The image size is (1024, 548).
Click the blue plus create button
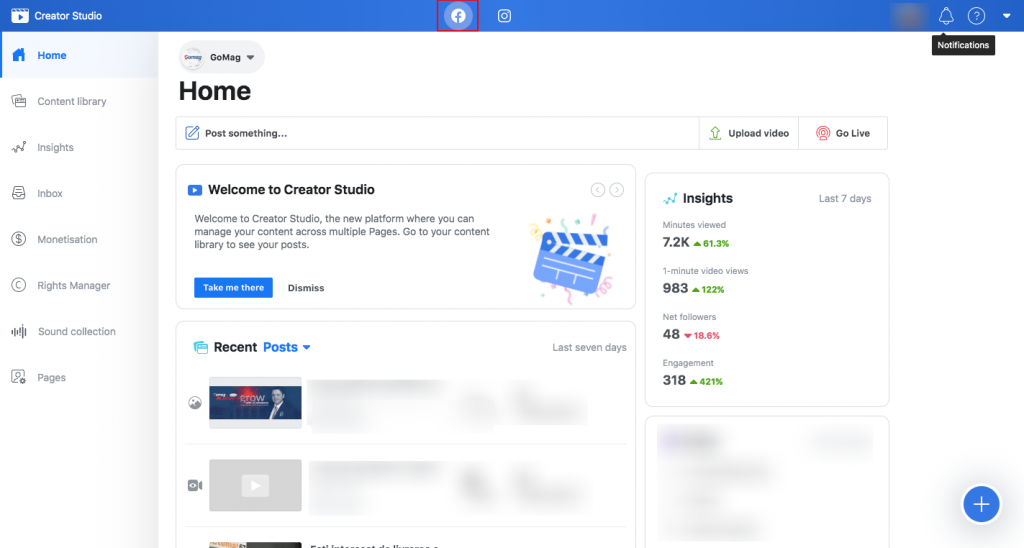point(981,504)
